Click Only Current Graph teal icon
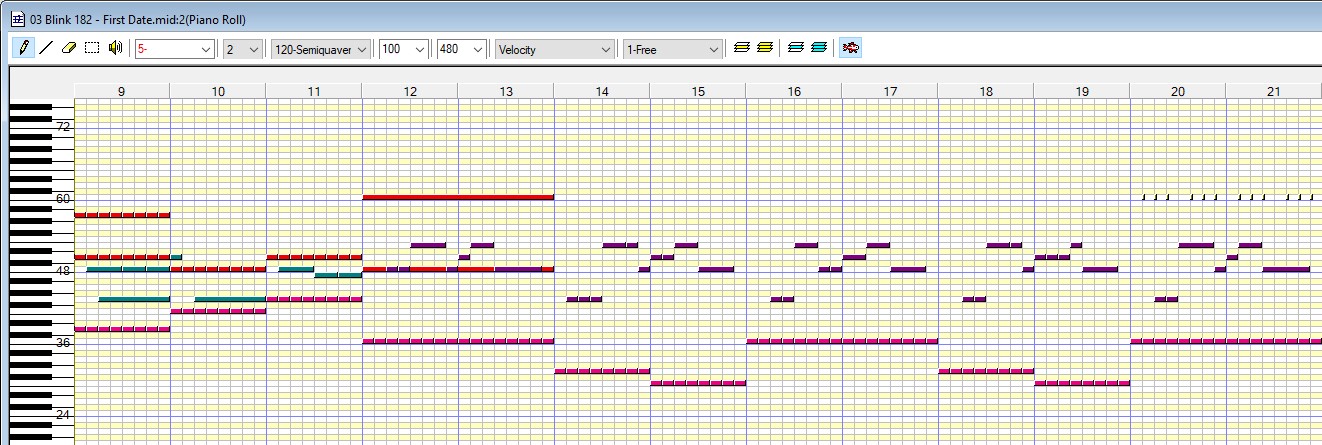The height and width of the screenshot is (445, 1322). (796, 48)
